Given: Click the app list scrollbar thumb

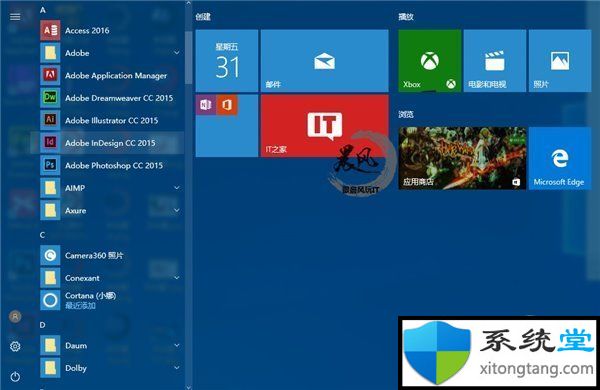Looking at the screenshot, I should (x=188, y=57).
